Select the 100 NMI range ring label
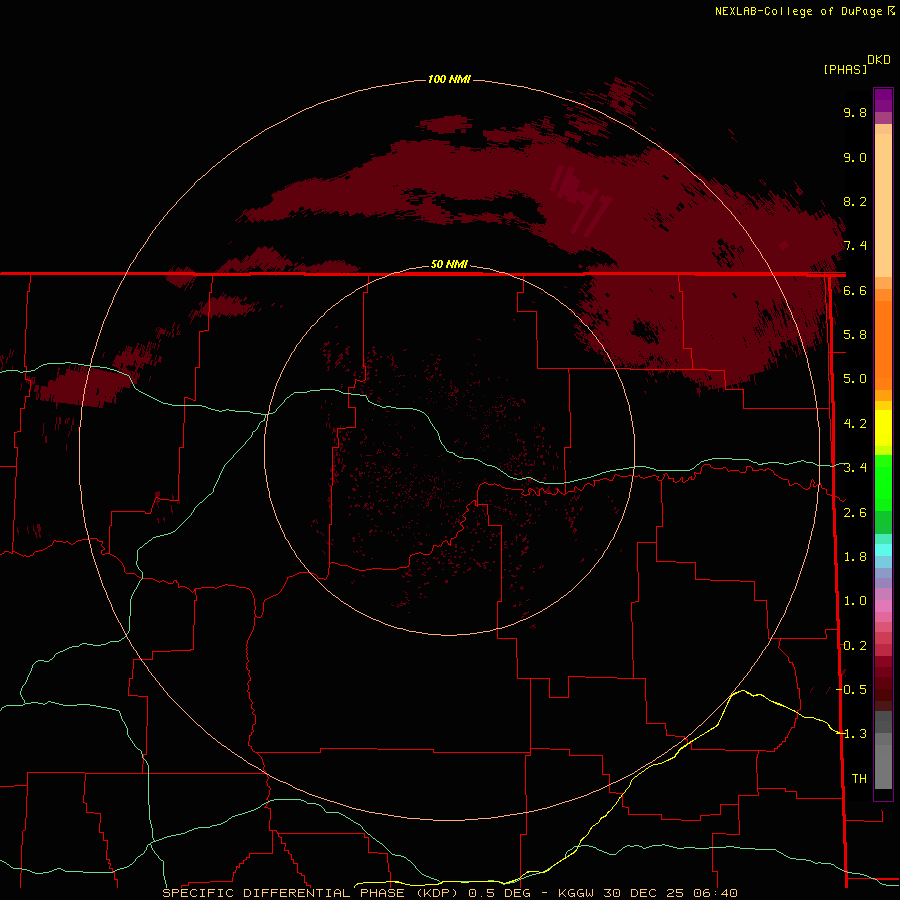This screenshot has width=900, height=900. [x=449, y=79]
